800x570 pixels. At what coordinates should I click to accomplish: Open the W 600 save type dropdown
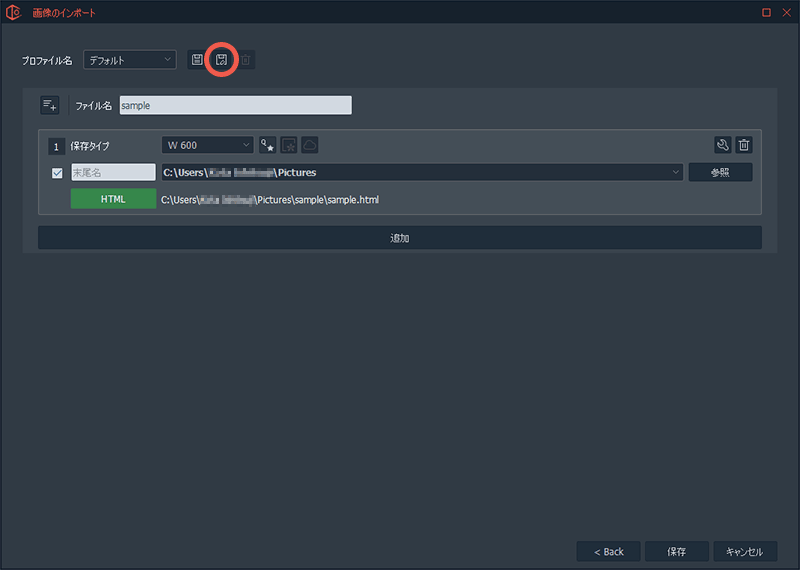(208, 145)
